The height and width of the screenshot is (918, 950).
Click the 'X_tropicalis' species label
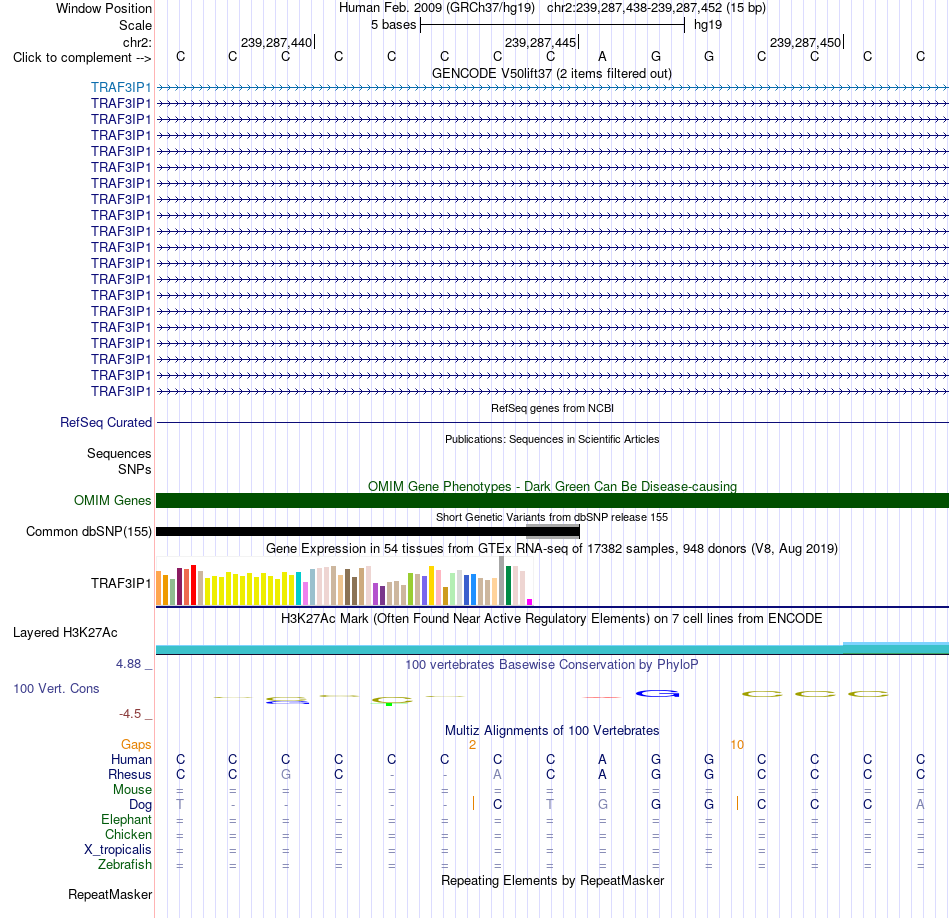pyautogui.click(x=118, y=850)
